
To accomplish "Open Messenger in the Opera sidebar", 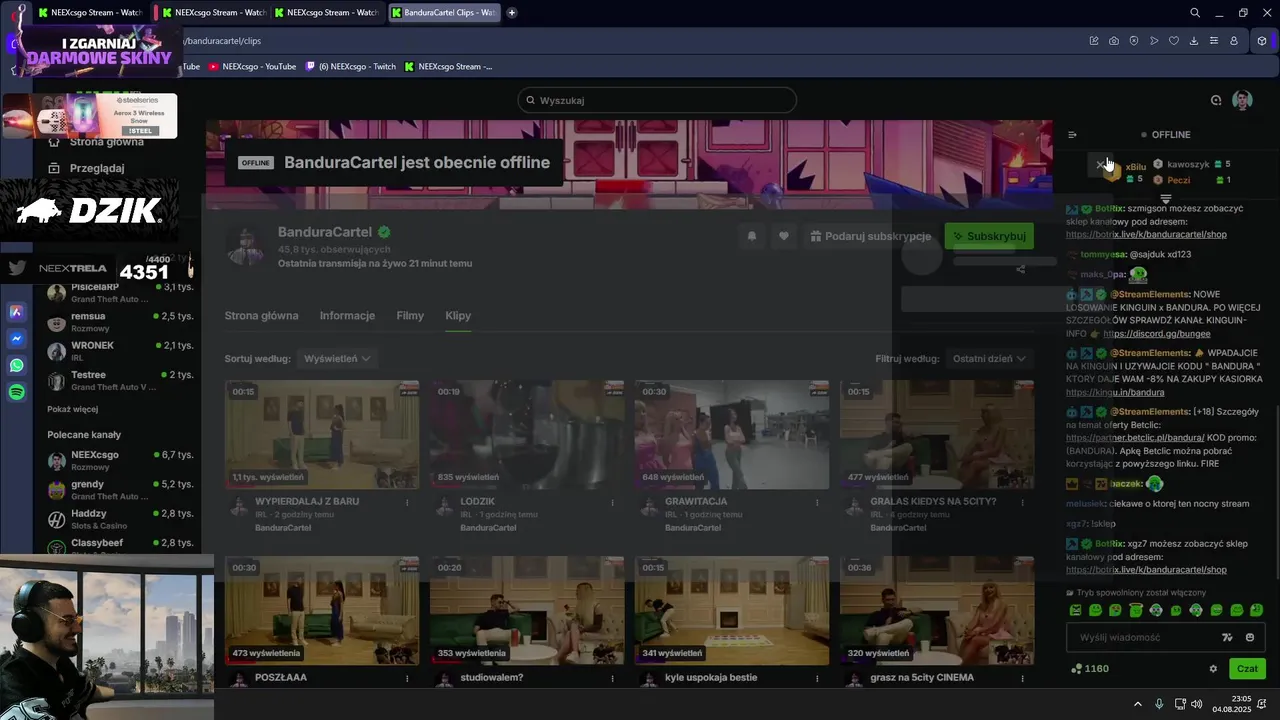I will tap(17, 339).
